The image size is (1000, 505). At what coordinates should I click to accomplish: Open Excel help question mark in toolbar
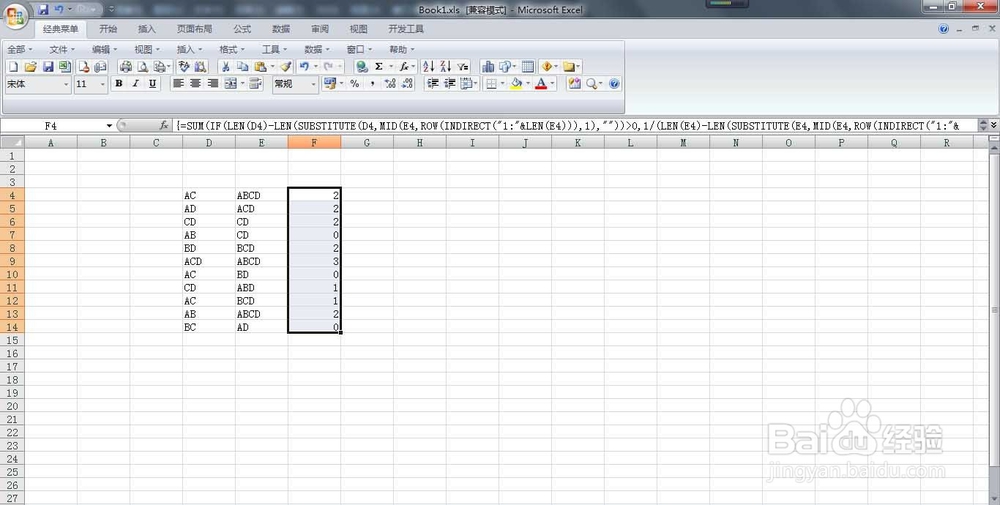pyautogui.click(x=614, y=84)
